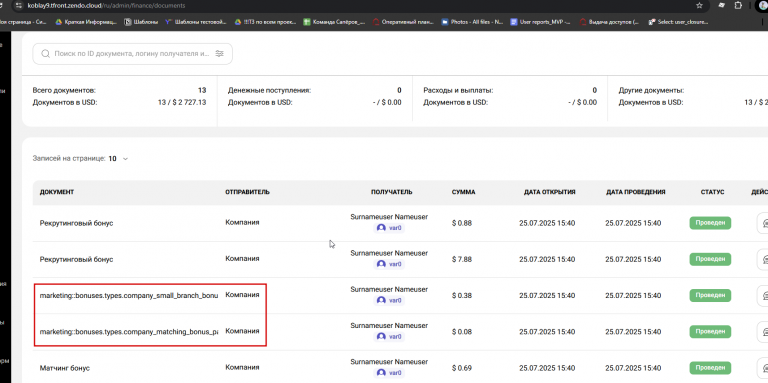Viewport: 768px width, 383px height.
Task: View site information icon in address bar
Action: [19, 5]
